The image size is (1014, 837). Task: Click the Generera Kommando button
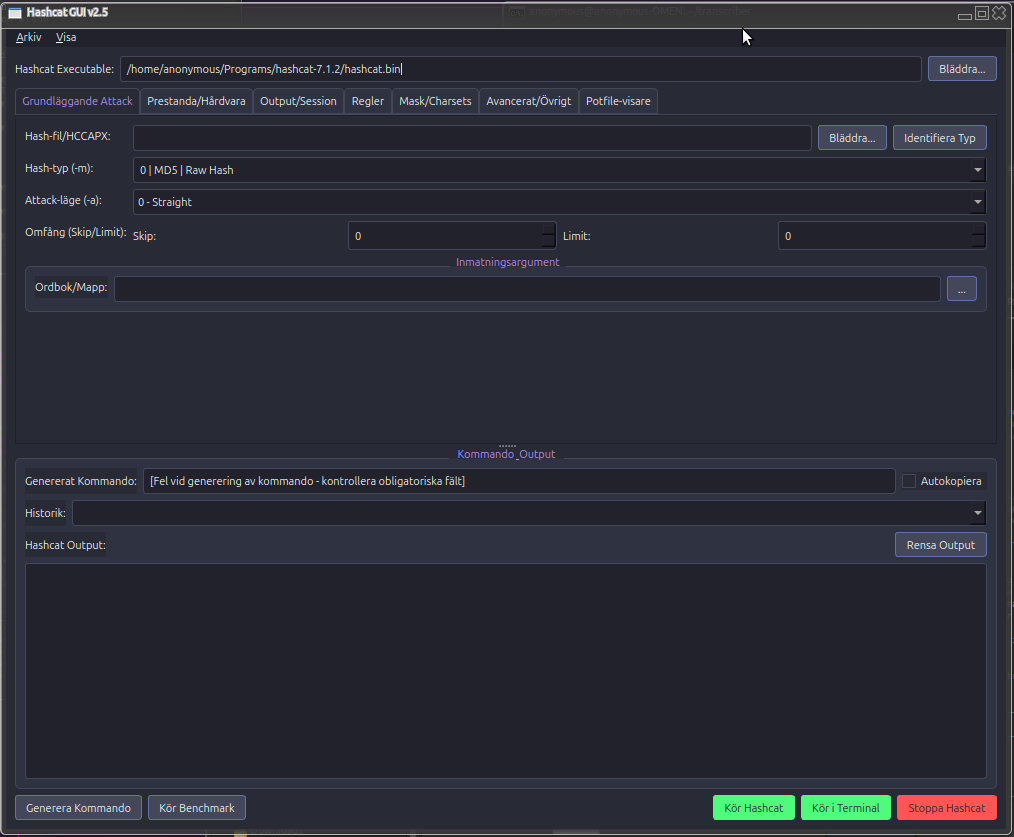coord(78,808)
